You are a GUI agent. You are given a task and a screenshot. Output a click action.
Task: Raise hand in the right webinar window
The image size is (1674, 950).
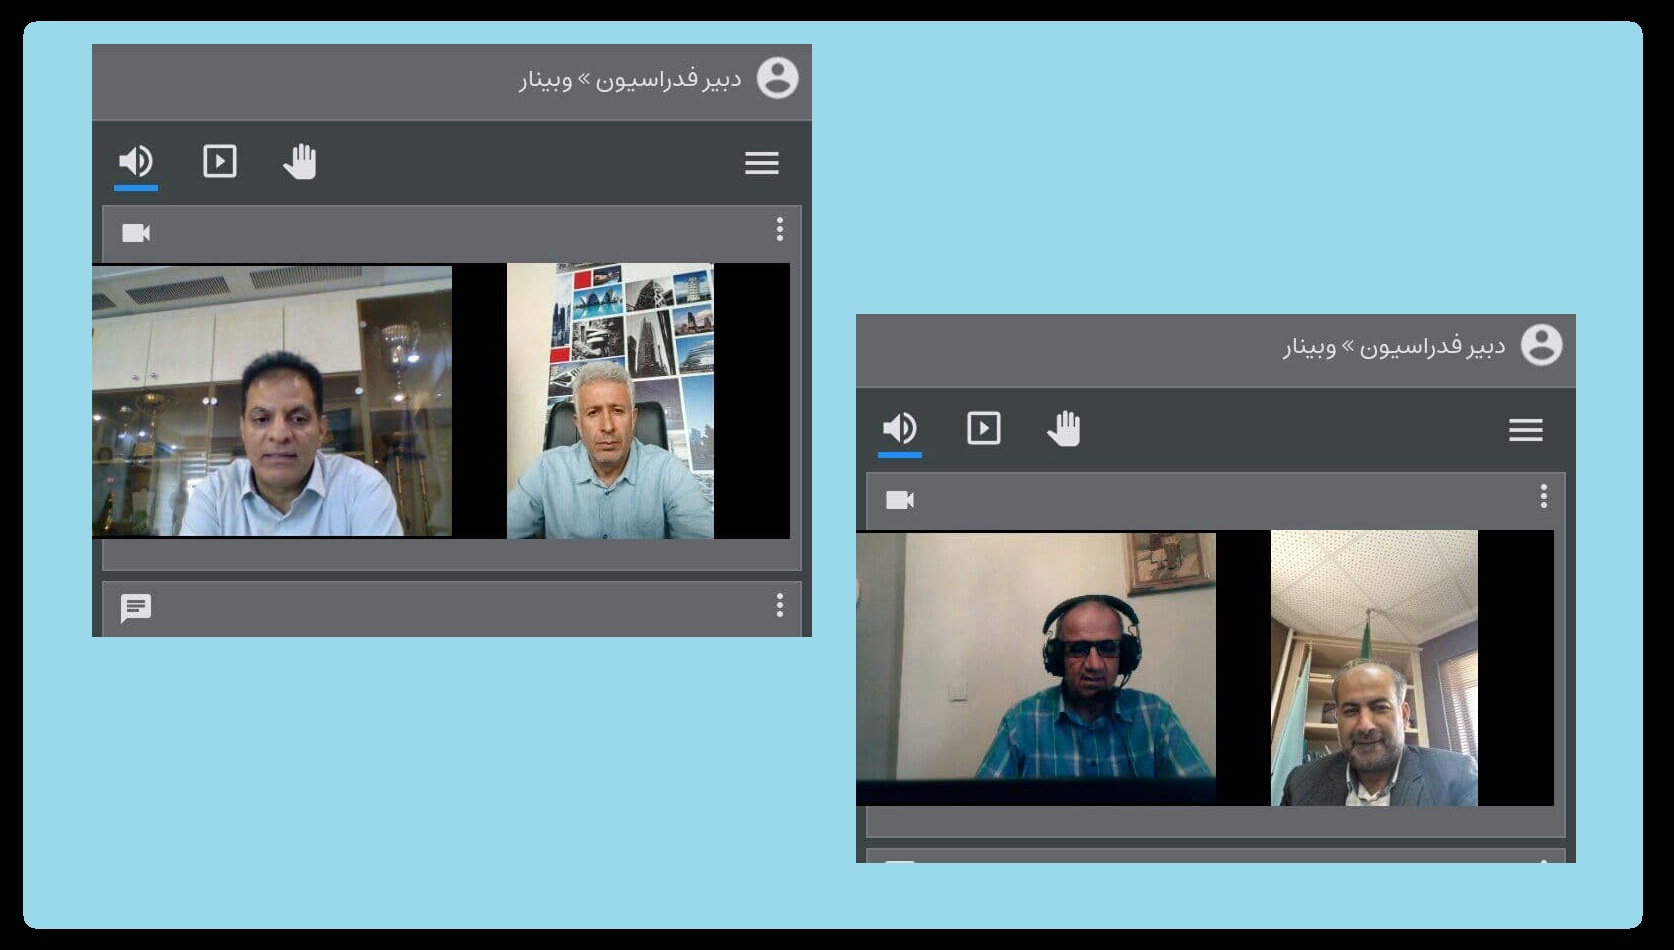click(x=1063, y=428)
